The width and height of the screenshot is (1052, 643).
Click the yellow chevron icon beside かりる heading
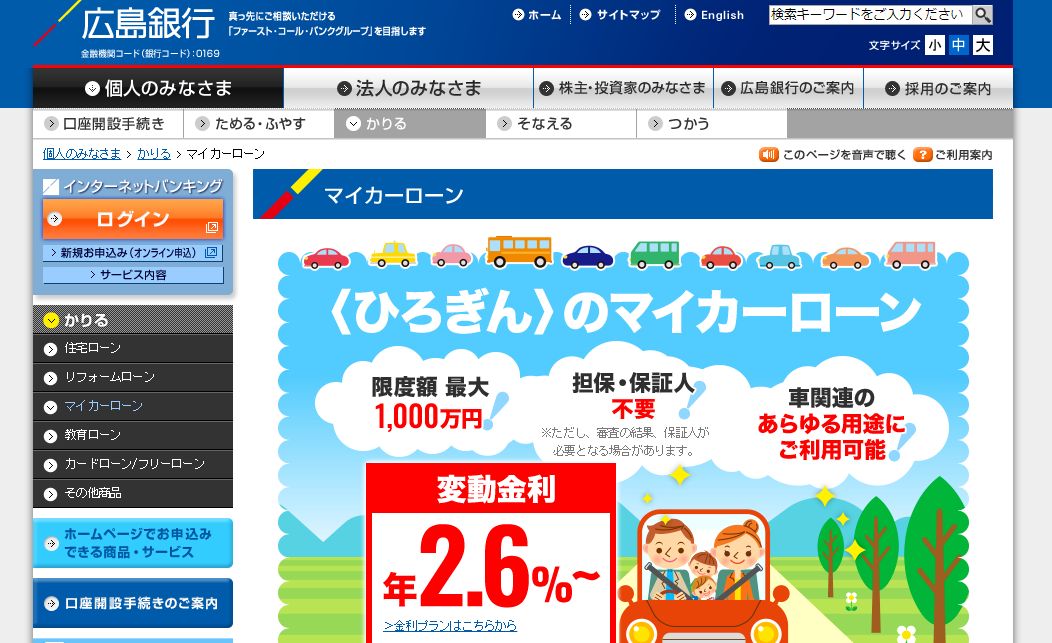(51, 320)
